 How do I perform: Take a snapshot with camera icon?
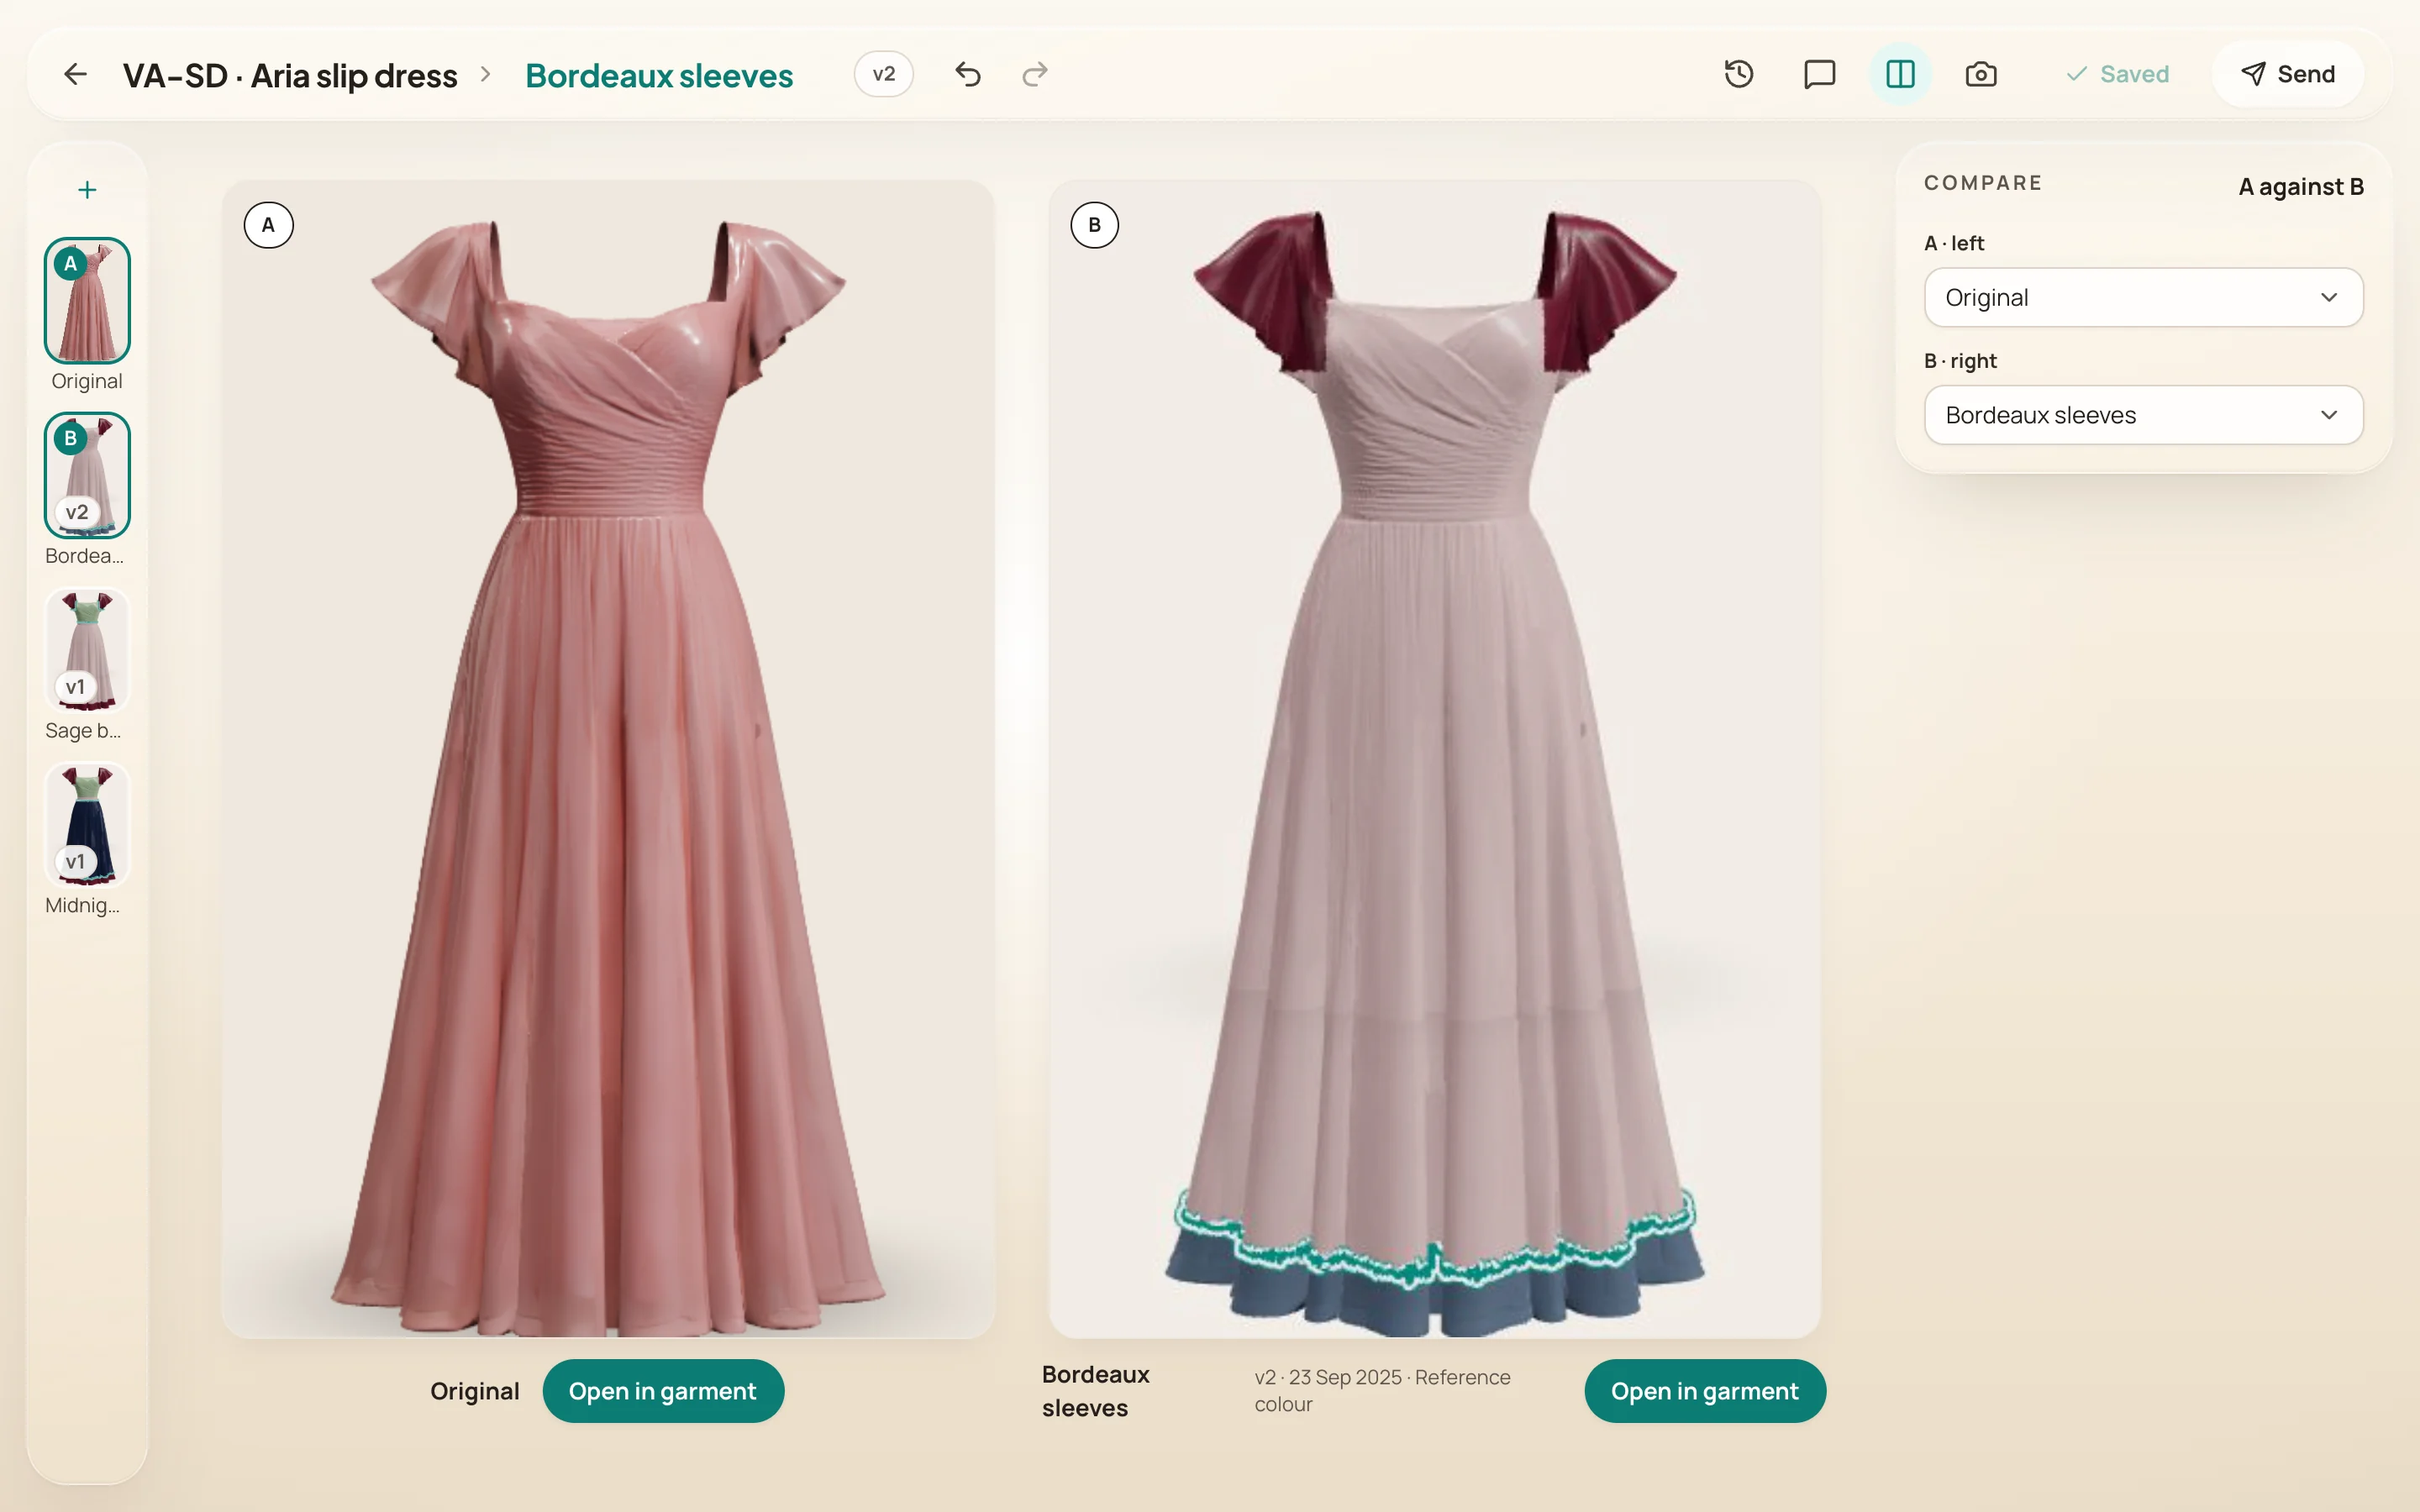point(1981,74)
